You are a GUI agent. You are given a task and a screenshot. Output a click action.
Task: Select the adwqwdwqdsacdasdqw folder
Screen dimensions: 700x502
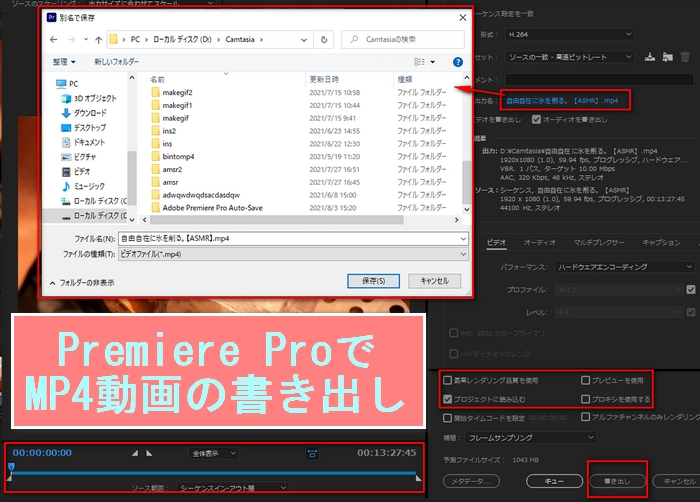[x=196, y=195]
